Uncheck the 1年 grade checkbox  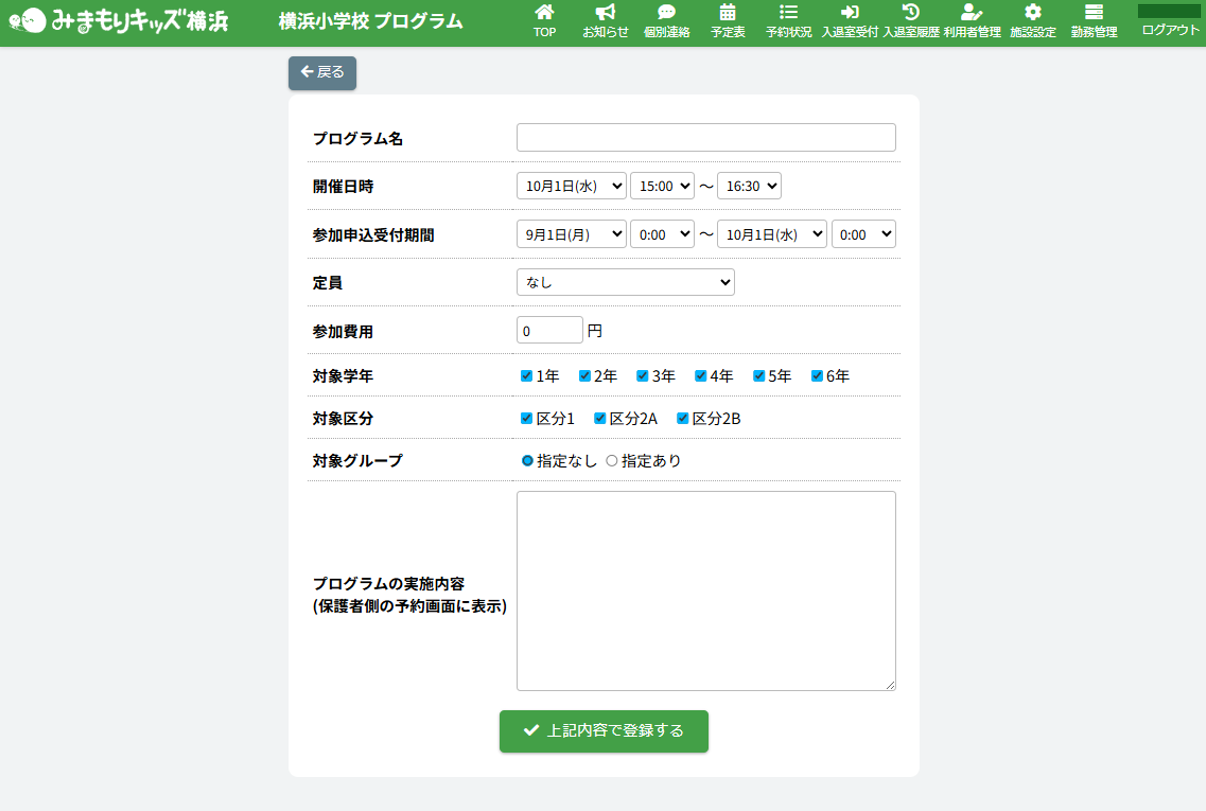pos(526,376)
